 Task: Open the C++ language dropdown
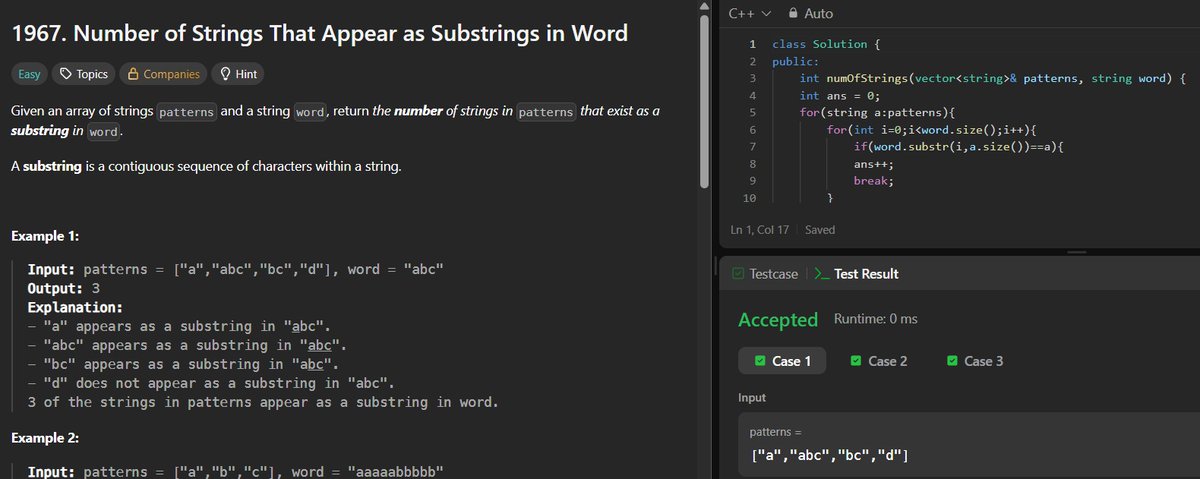(749, 13)
